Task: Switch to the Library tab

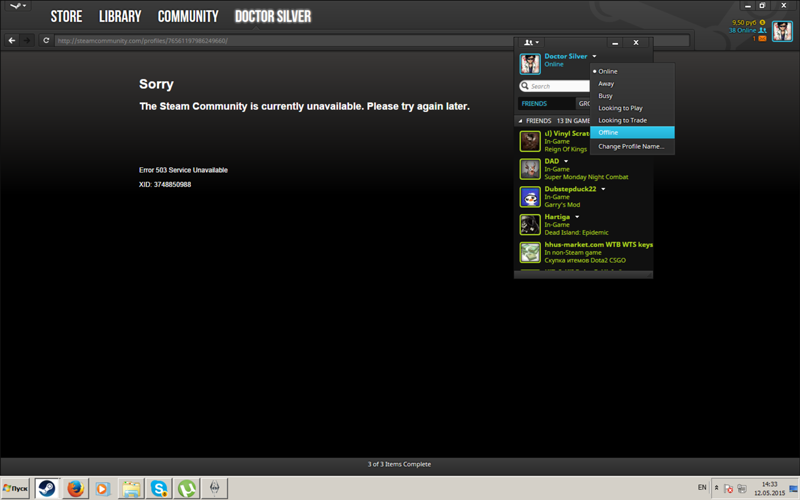Action: pyautogui.click(x=120, y=16)
